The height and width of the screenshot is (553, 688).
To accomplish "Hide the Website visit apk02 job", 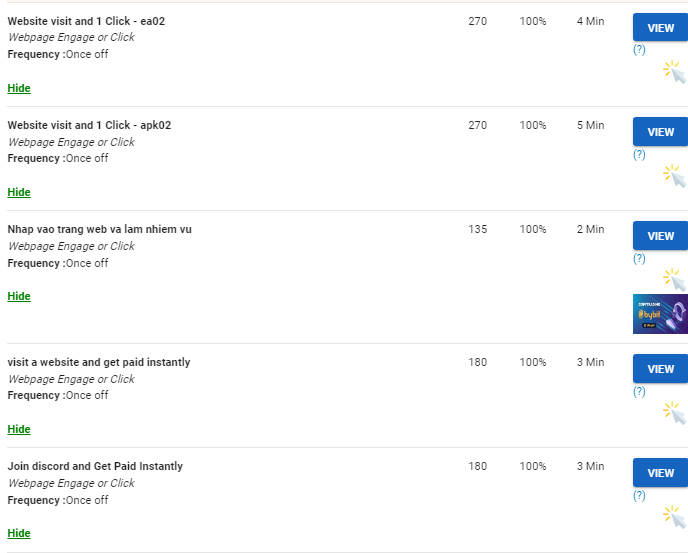I will [x=19, y=192].
